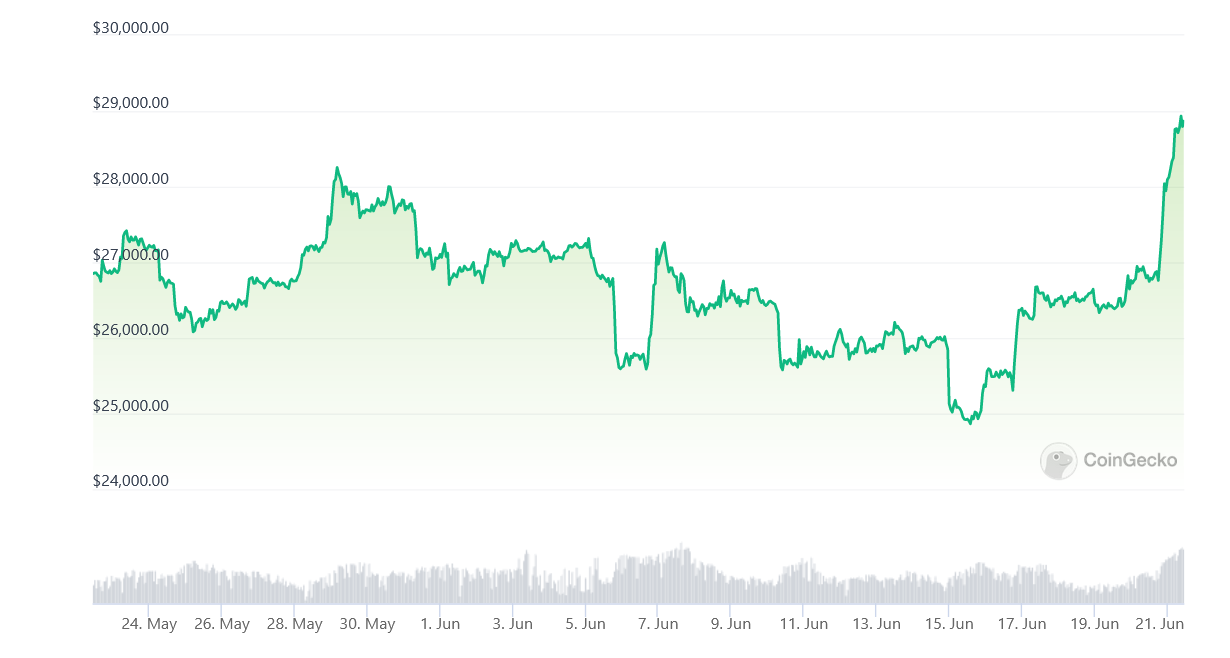
Task: Click the 24. May date label
Action: click(149, 624)
